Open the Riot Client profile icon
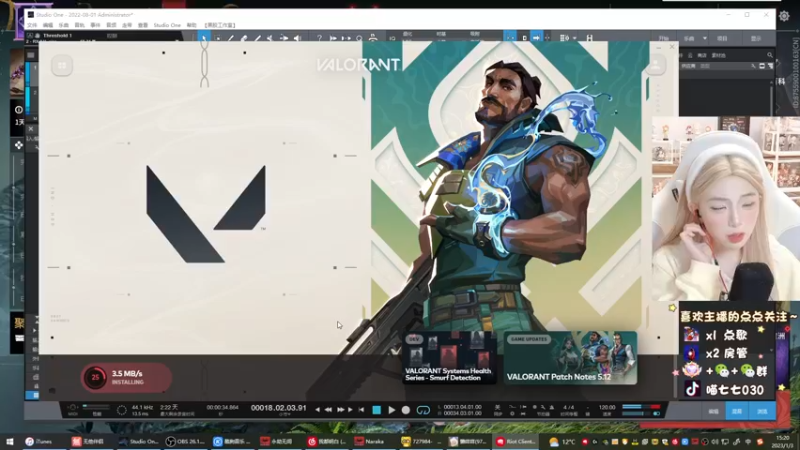This screenshot has height=450, width=800. 656,65
